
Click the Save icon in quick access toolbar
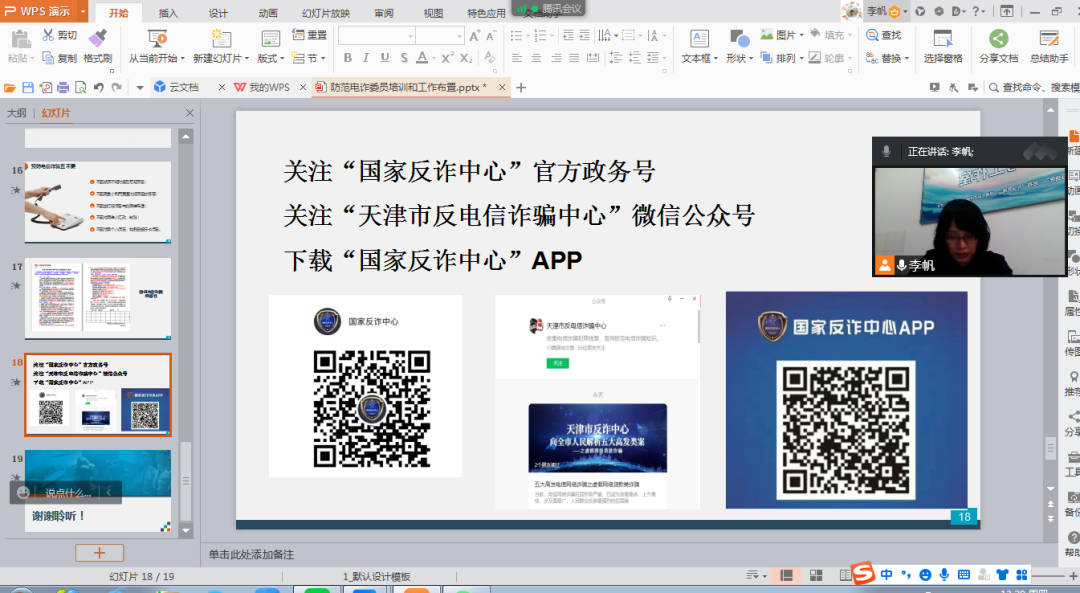pos(28,88)
